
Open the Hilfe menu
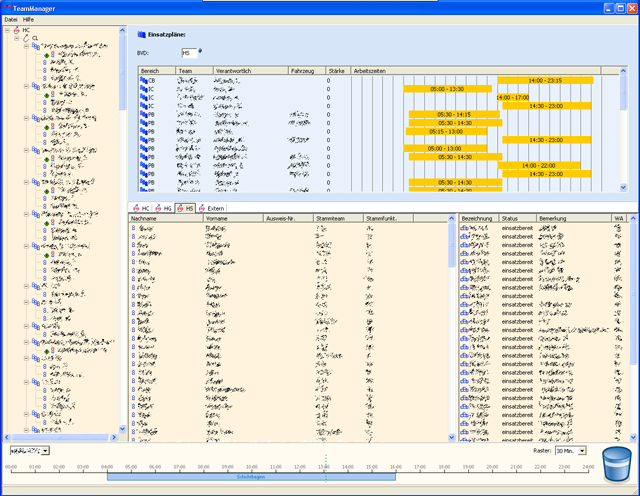28,20
